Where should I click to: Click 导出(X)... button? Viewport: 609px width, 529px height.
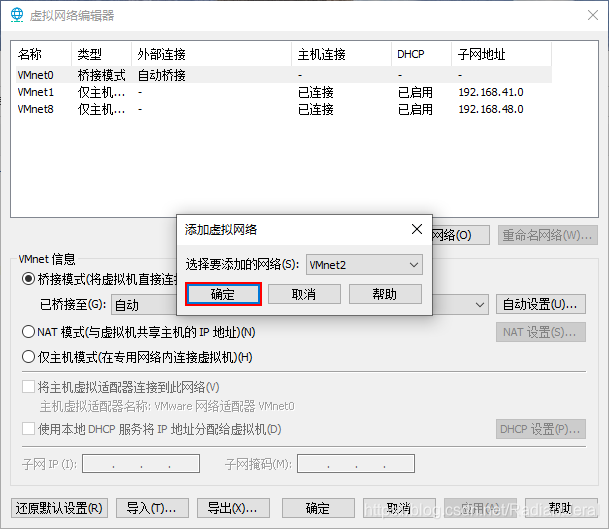pyautogui.click(x=233, y=508)
